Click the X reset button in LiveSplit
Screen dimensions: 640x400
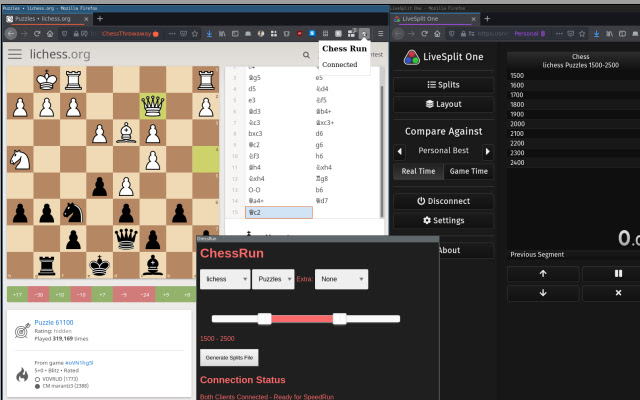(x=618, y=293)
